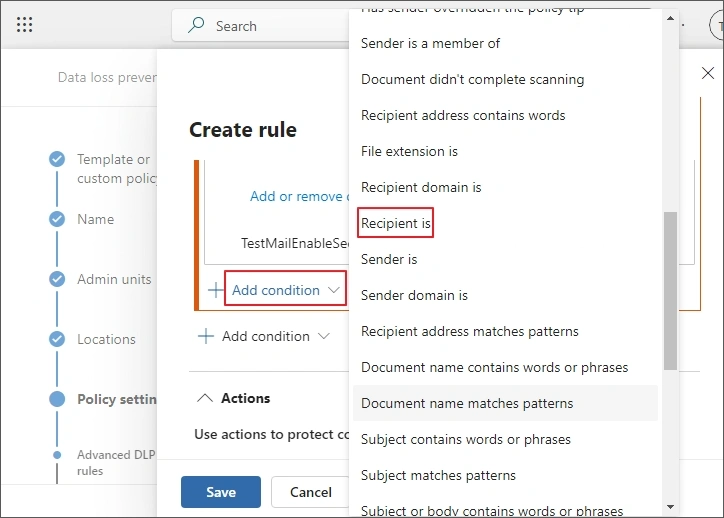Select Document didn't complete scanning

[506, 79]
